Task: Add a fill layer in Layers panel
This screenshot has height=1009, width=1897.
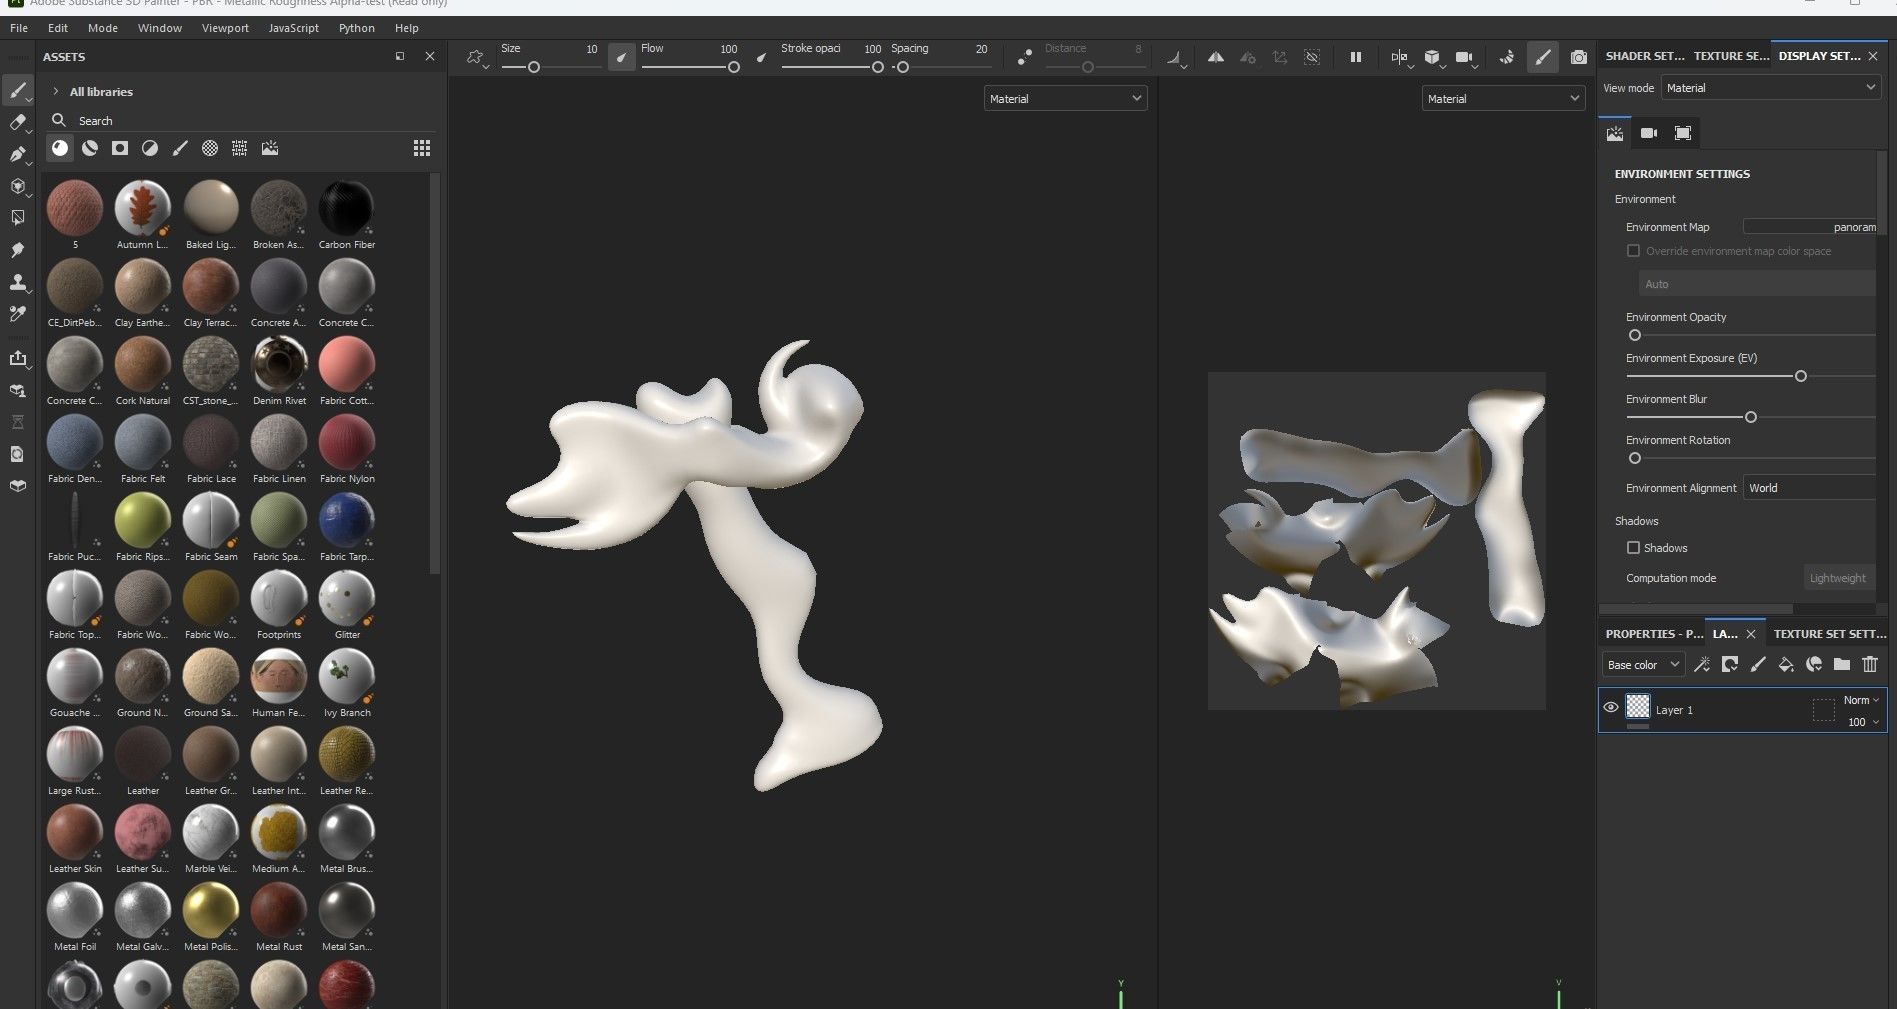Action: click(1786, 664)
